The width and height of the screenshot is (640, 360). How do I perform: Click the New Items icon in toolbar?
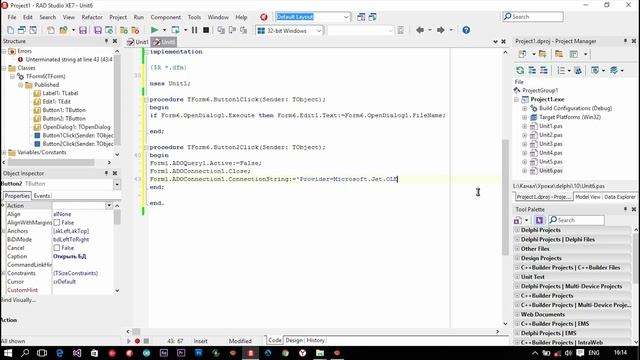11,30
